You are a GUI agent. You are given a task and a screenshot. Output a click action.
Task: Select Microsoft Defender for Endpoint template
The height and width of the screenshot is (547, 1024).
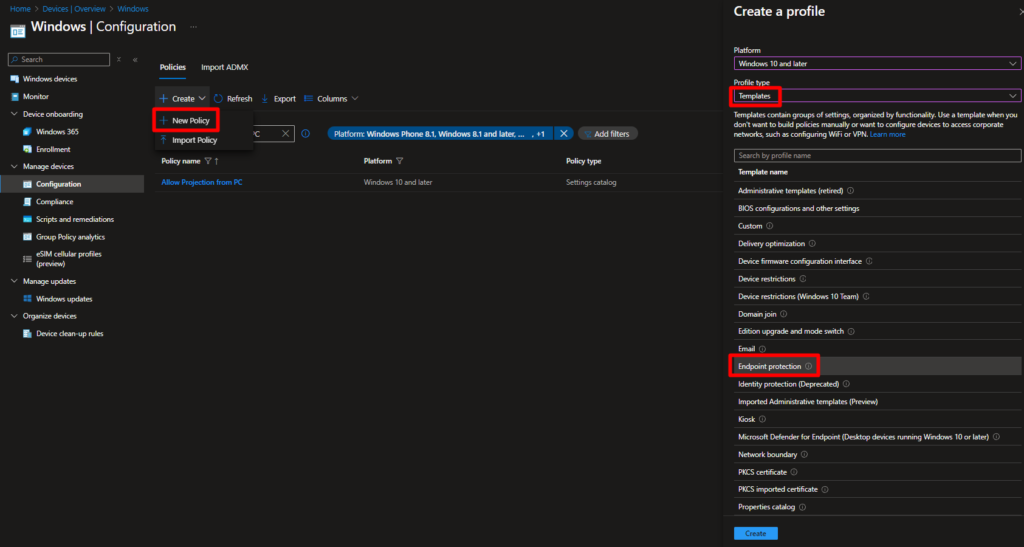click(877, 437)
